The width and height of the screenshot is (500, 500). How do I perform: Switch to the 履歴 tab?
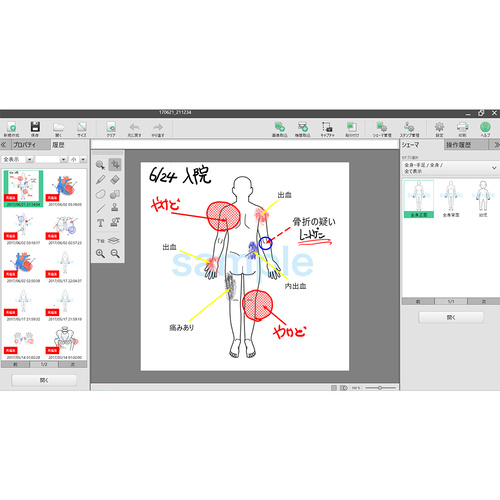click(x=58, y=145)
